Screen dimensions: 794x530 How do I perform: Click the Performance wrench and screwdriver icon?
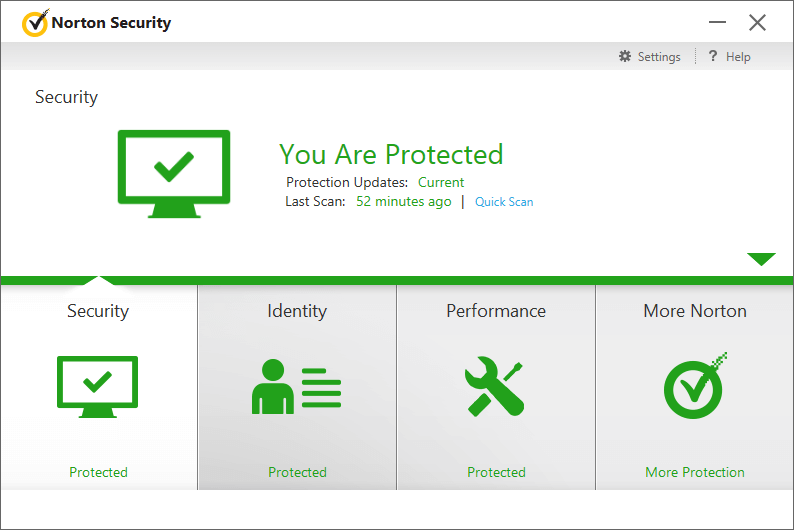click(494, 386)
